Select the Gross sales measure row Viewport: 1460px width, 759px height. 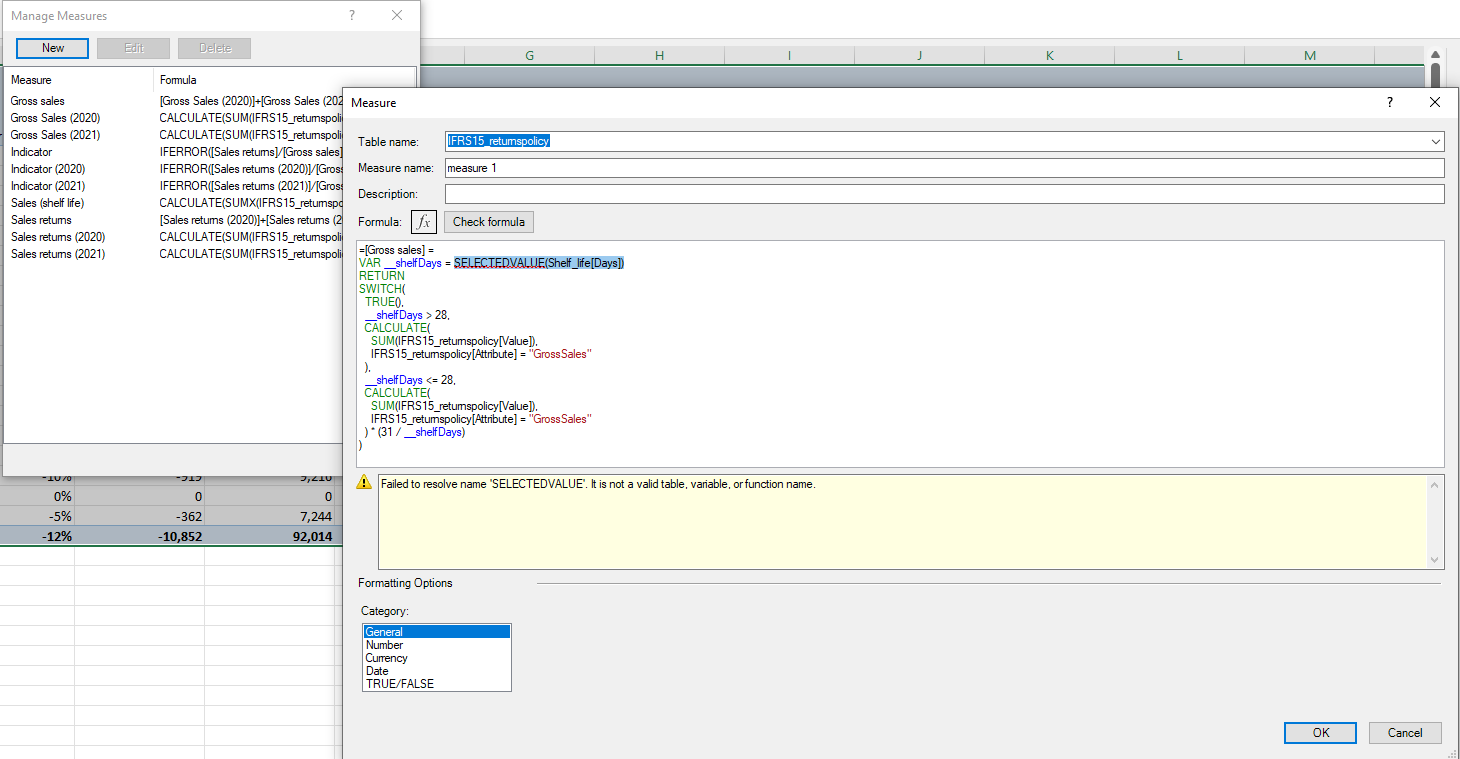point(174,101)
